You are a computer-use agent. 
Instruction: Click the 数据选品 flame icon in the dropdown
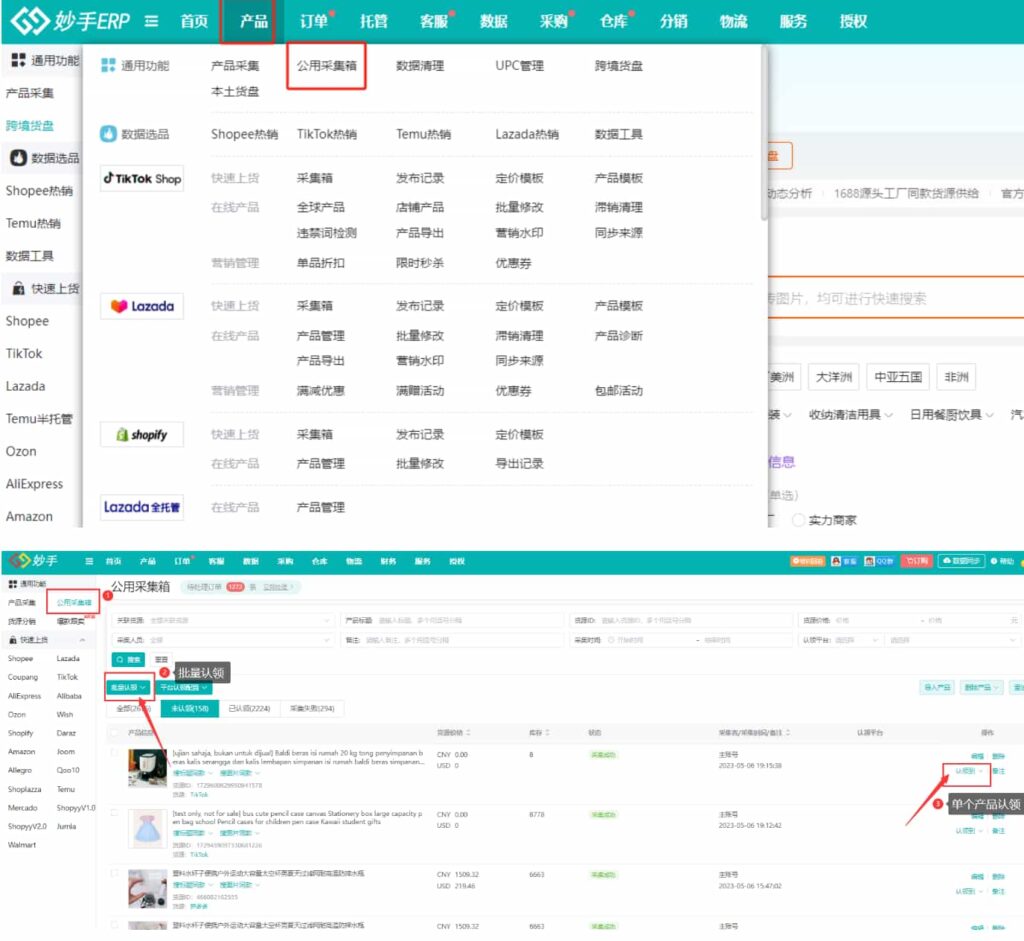(x=109, y=134)
